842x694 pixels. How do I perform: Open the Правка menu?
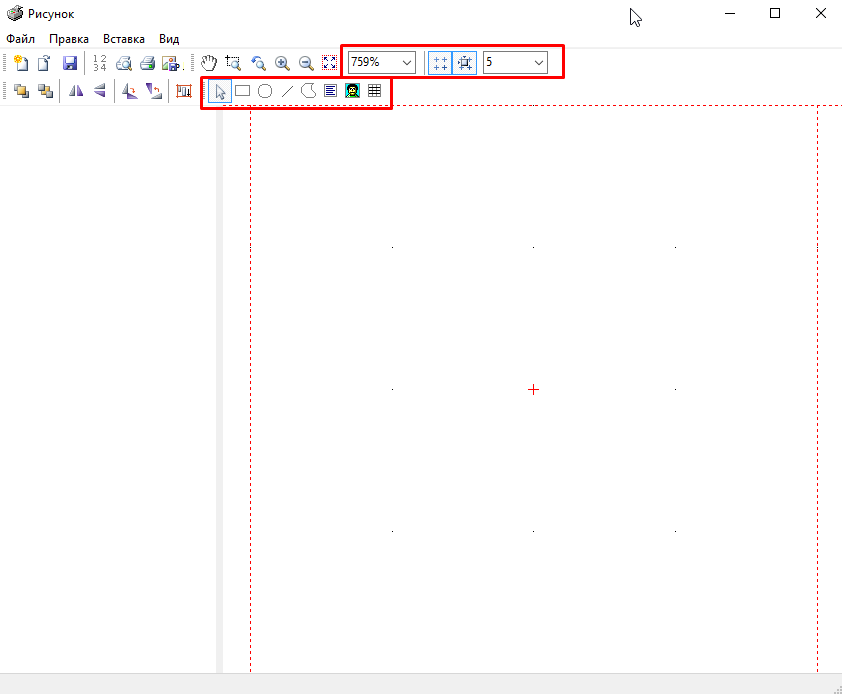tap(69, 39)
